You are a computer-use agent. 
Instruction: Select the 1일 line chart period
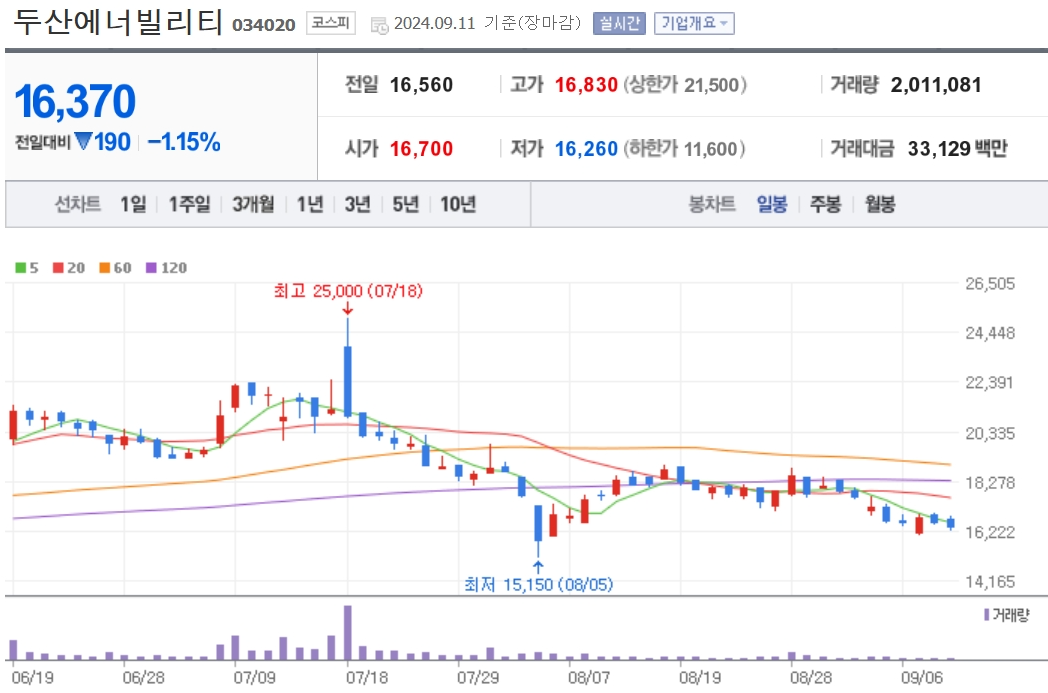tap(133, 204)
